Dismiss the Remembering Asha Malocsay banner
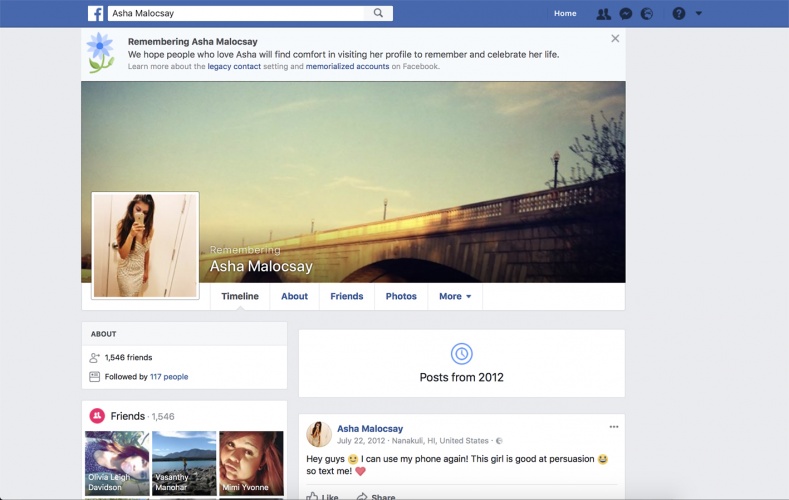789x500 pixels. (x=615, y=38)
